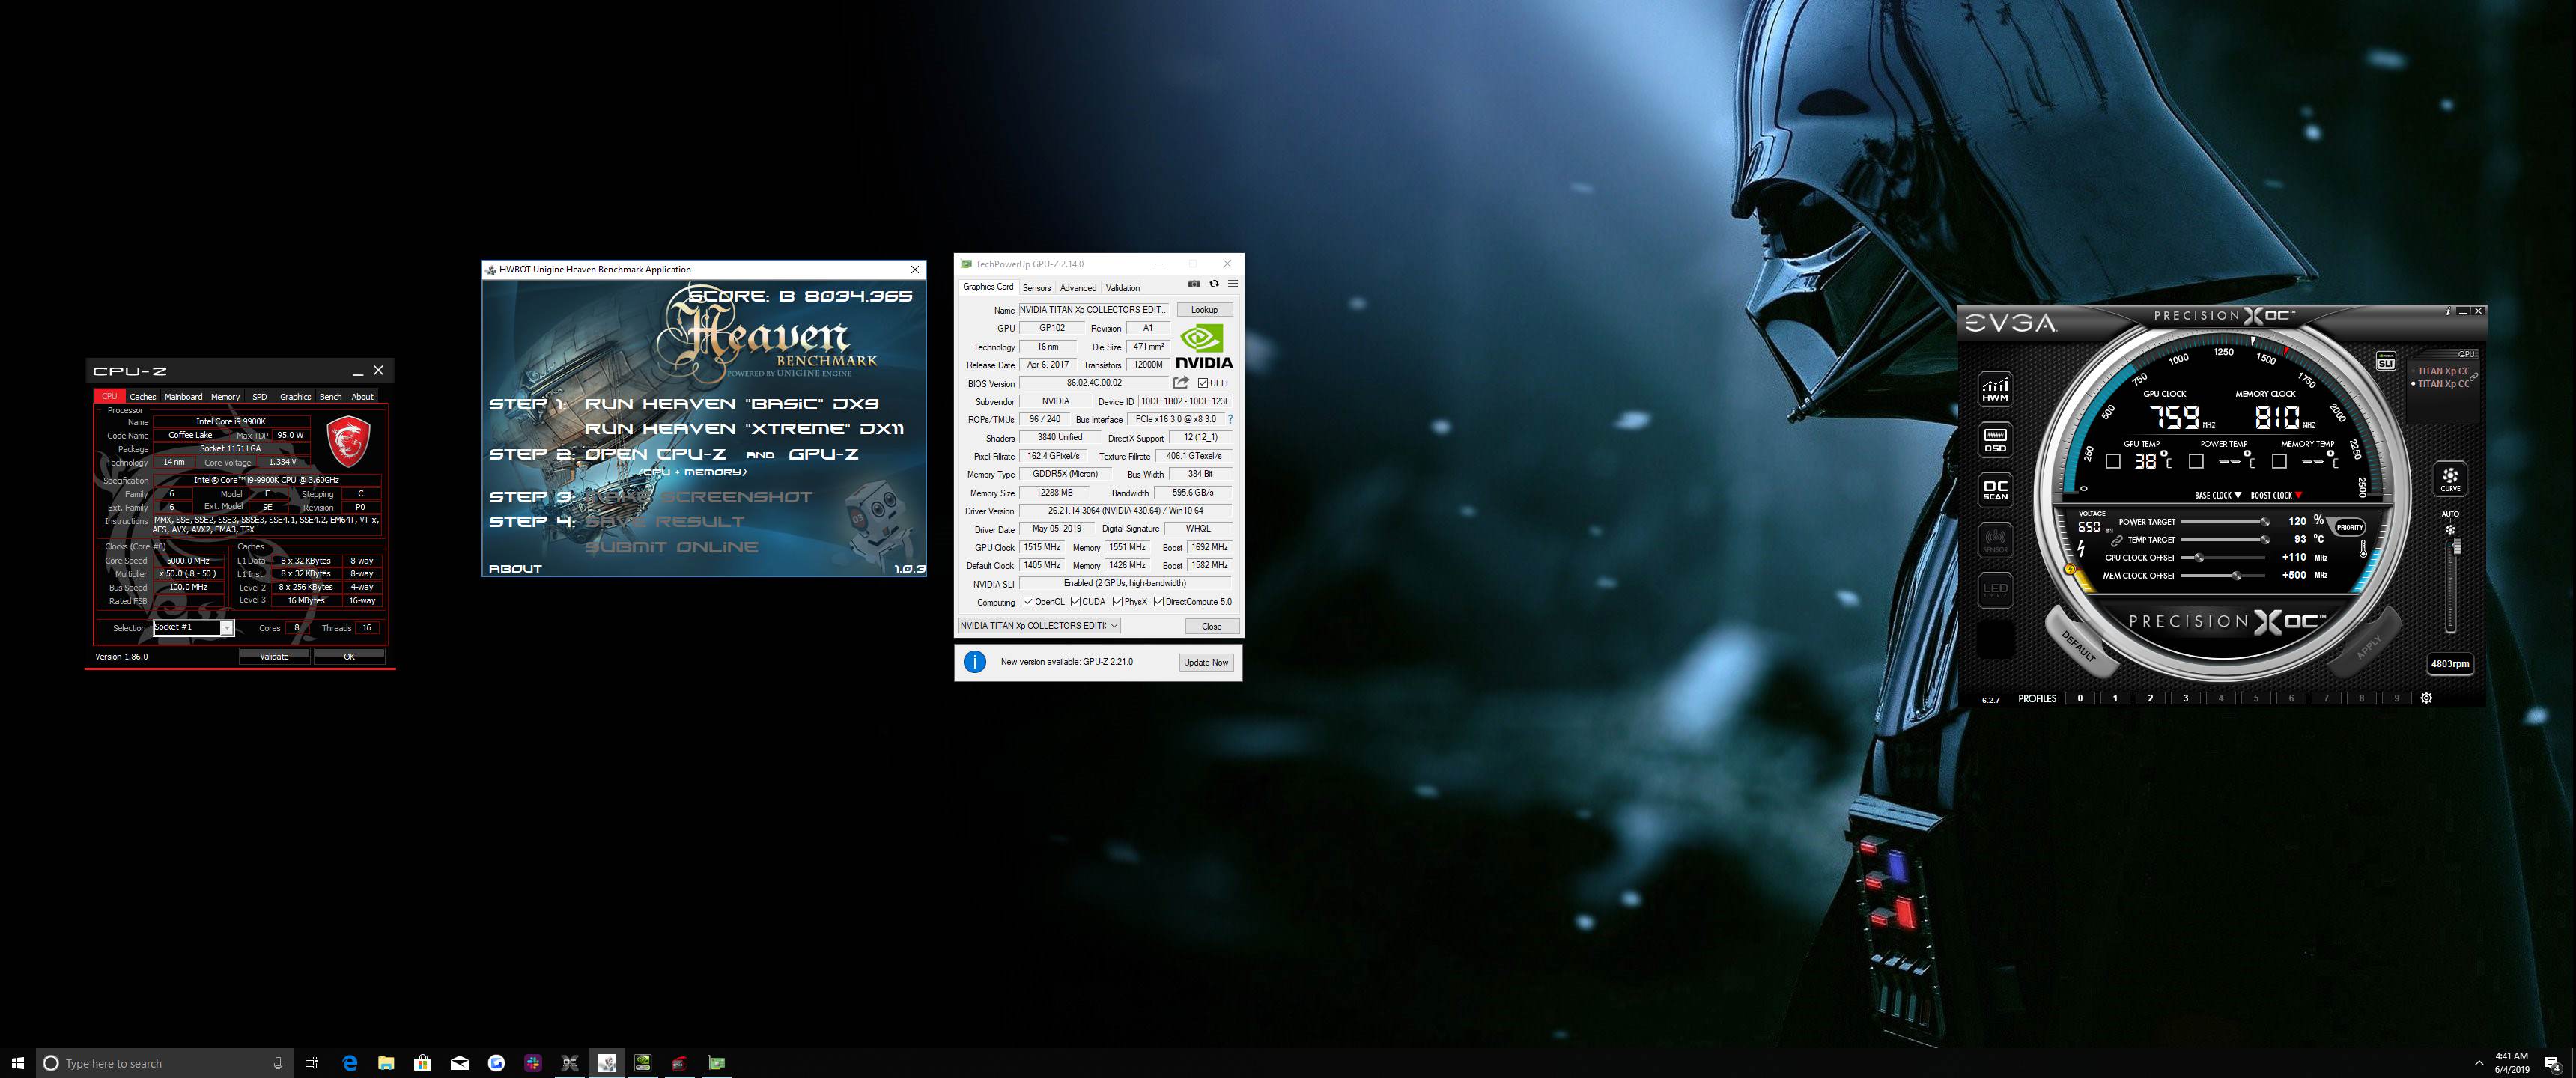Image resolution: width=2576 pixels, height=1078 pixels.
Task: Click the info 'i' icon in Precision XOC
Action: coord(2448,311)
